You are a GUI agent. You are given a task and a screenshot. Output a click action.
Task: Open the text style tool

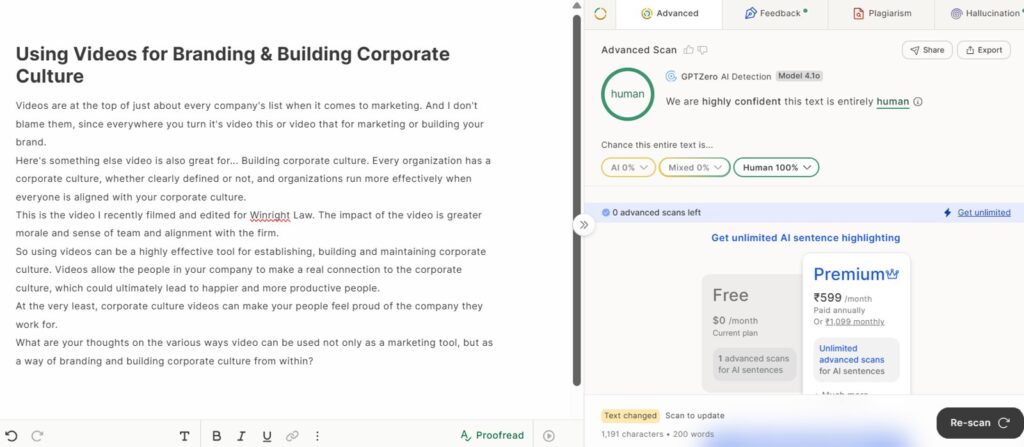pos(185,436)
